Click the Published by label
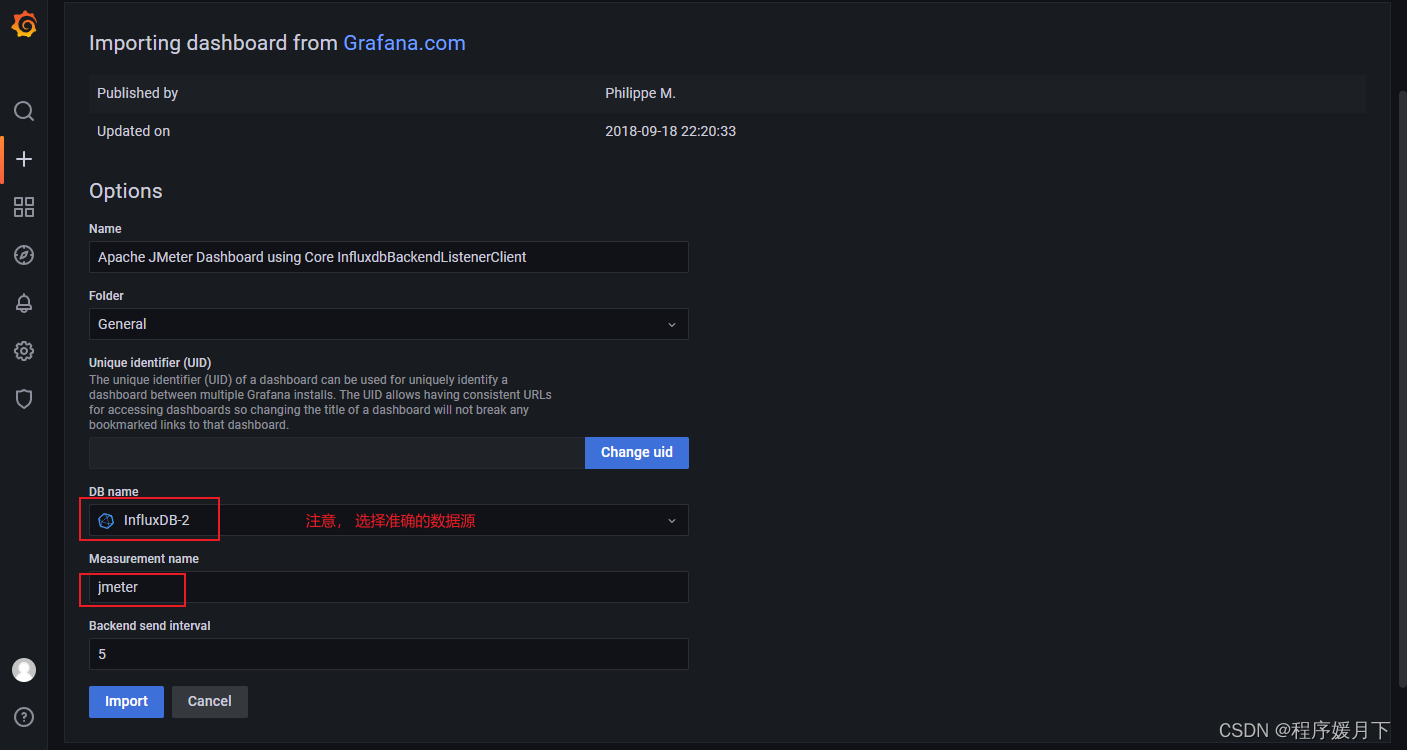The width and height of the screenshot is (1407, 750). point(138,93)
